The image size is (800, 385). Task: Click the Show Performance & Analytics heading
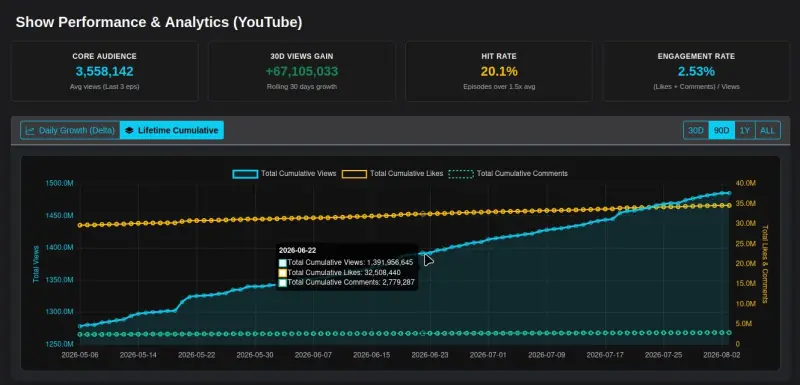pyautogui.click(x=159, y=22)
